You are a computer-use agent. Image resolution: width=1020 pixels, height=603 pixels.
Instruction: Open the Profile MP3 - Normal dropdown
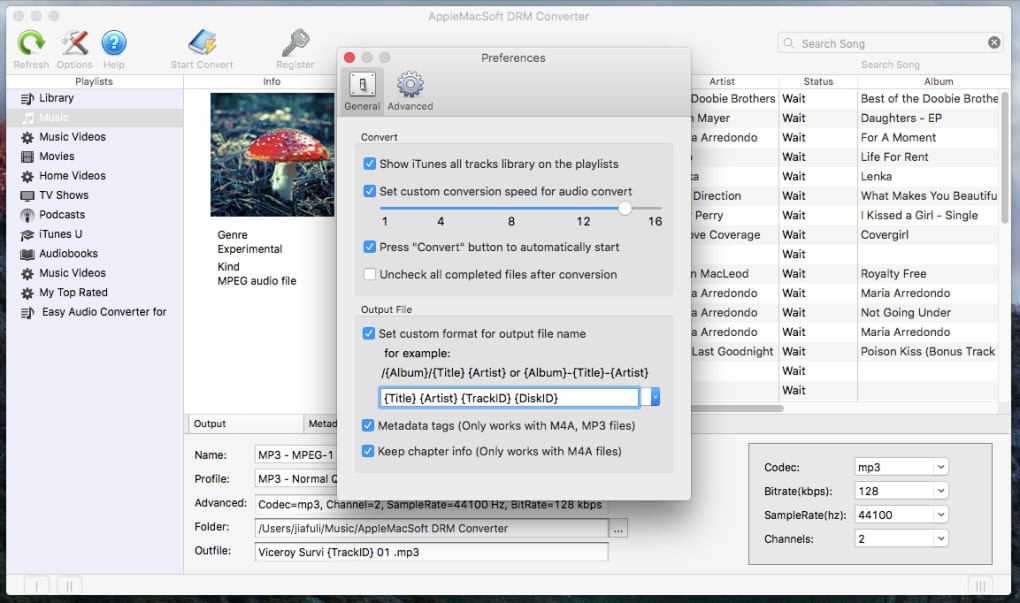point(296,479)
